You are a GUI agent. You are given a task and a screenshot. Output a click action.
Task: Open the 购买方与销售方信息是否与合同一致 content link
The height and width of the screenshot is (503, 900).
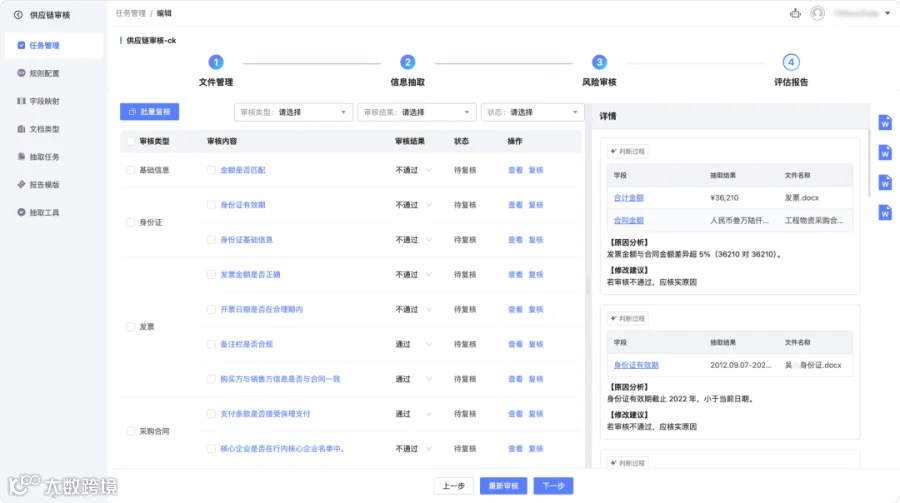click(x=280, y=379)
